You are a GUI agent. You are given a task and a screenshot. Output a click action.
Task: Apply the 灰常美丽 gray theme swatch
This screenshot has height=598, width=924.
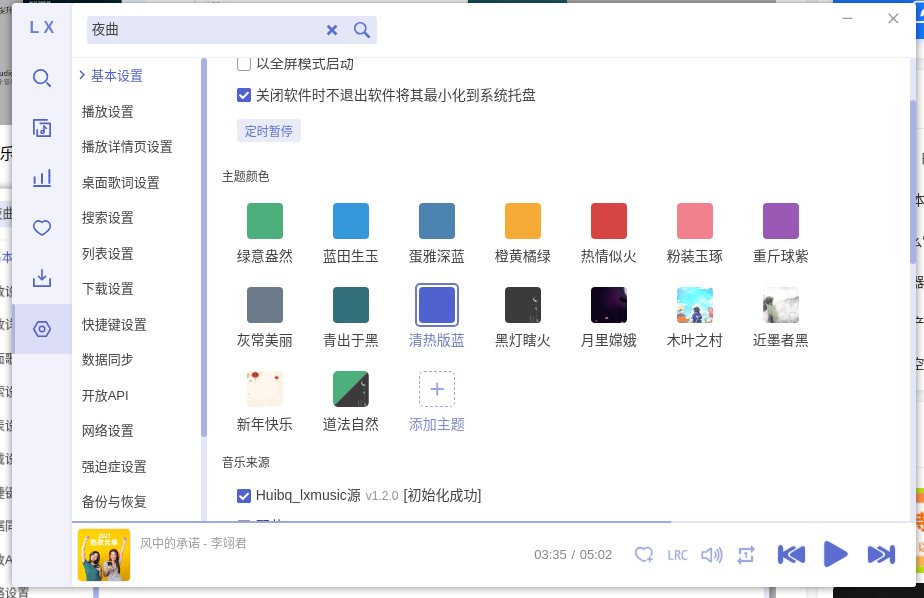tap(265, 305)
